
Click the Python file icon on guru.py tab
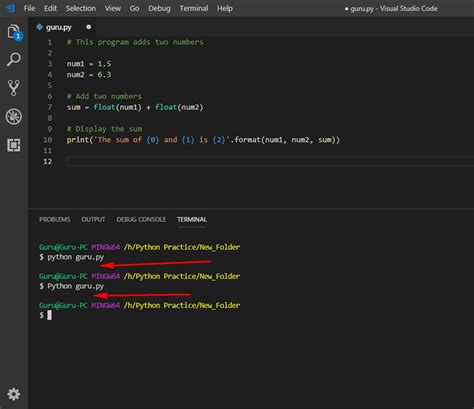[39, 27]
